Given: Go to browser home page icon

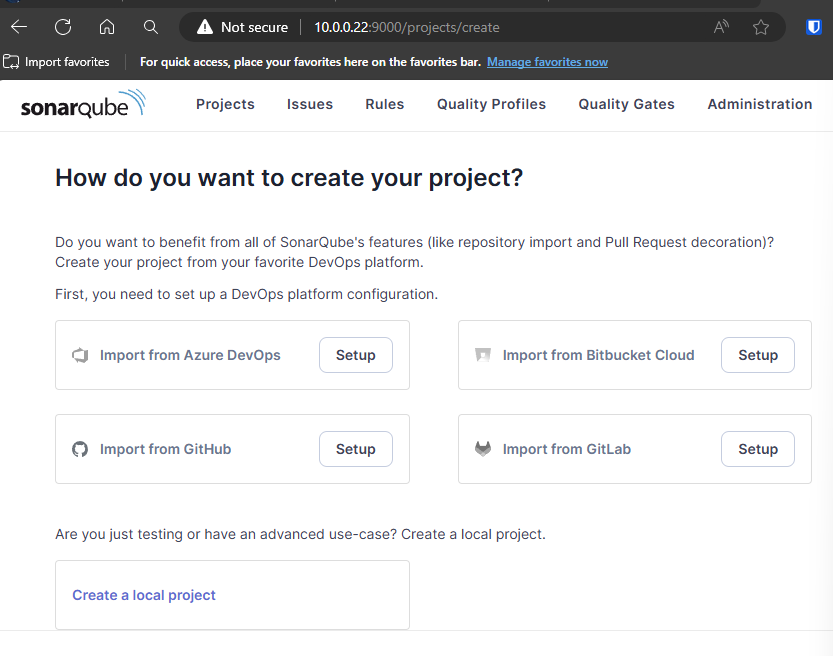Looking at the screenshot, I should pos(107,27).
